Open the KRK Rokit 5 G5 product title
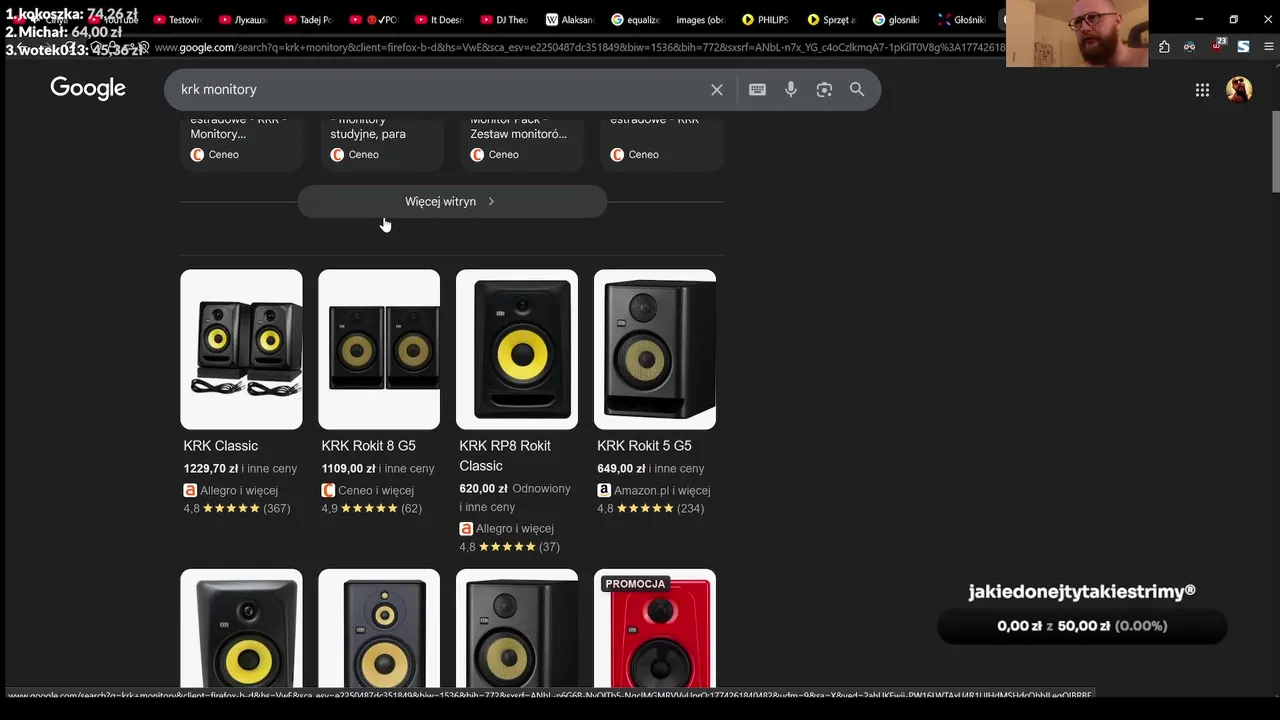This screenshot has height=720, width=1280. click(x=644, y=446)
